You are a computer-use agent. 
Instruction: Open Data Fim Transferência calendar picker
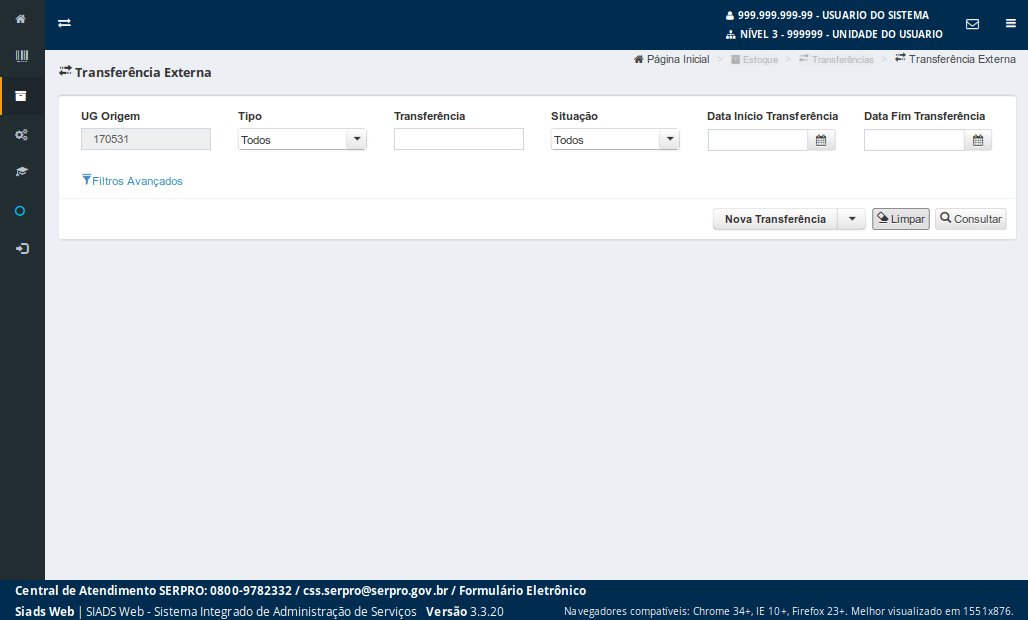click(x=978, y=140)
